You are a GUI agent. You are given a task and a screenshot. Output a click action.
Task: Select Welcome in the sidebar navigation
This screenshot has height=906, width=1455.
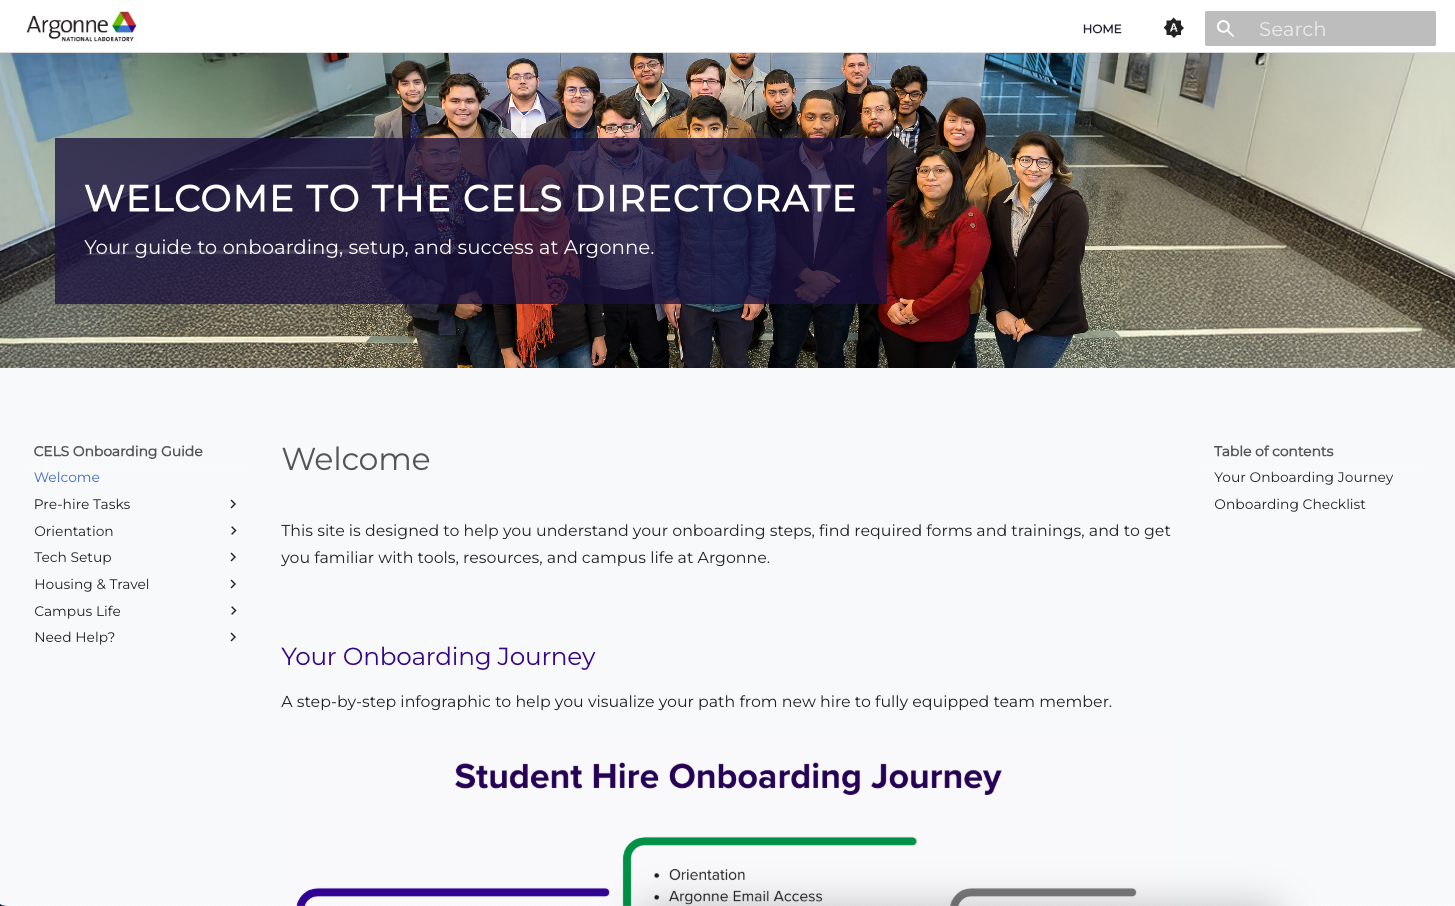tap(66, 477)
